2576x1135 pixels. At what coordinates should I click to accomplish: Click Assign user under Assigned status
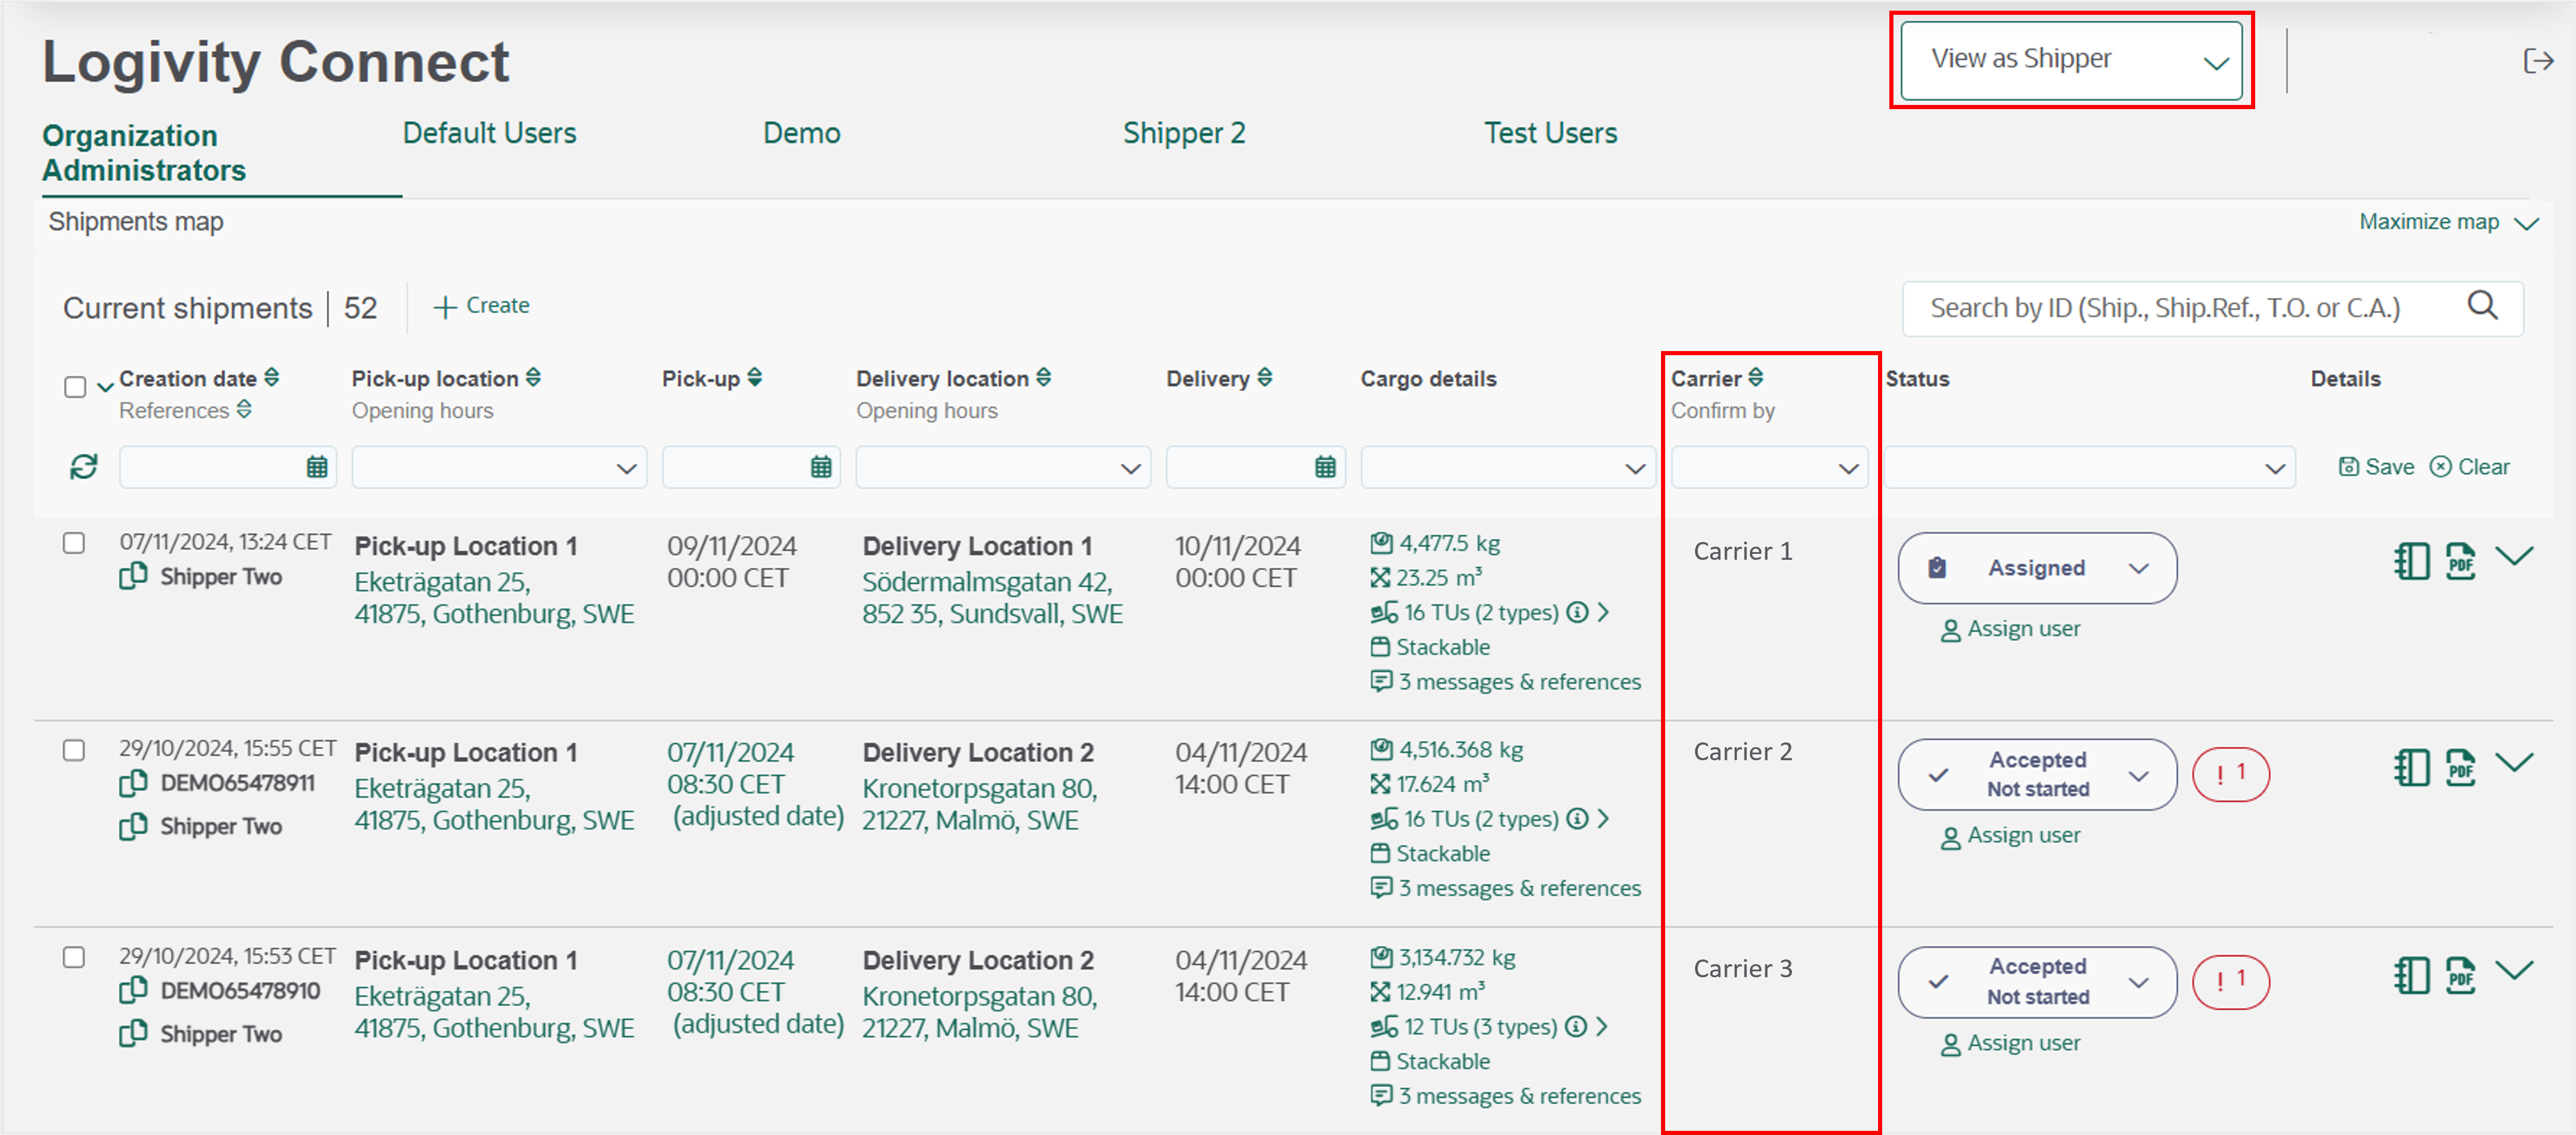(2010, 629)
